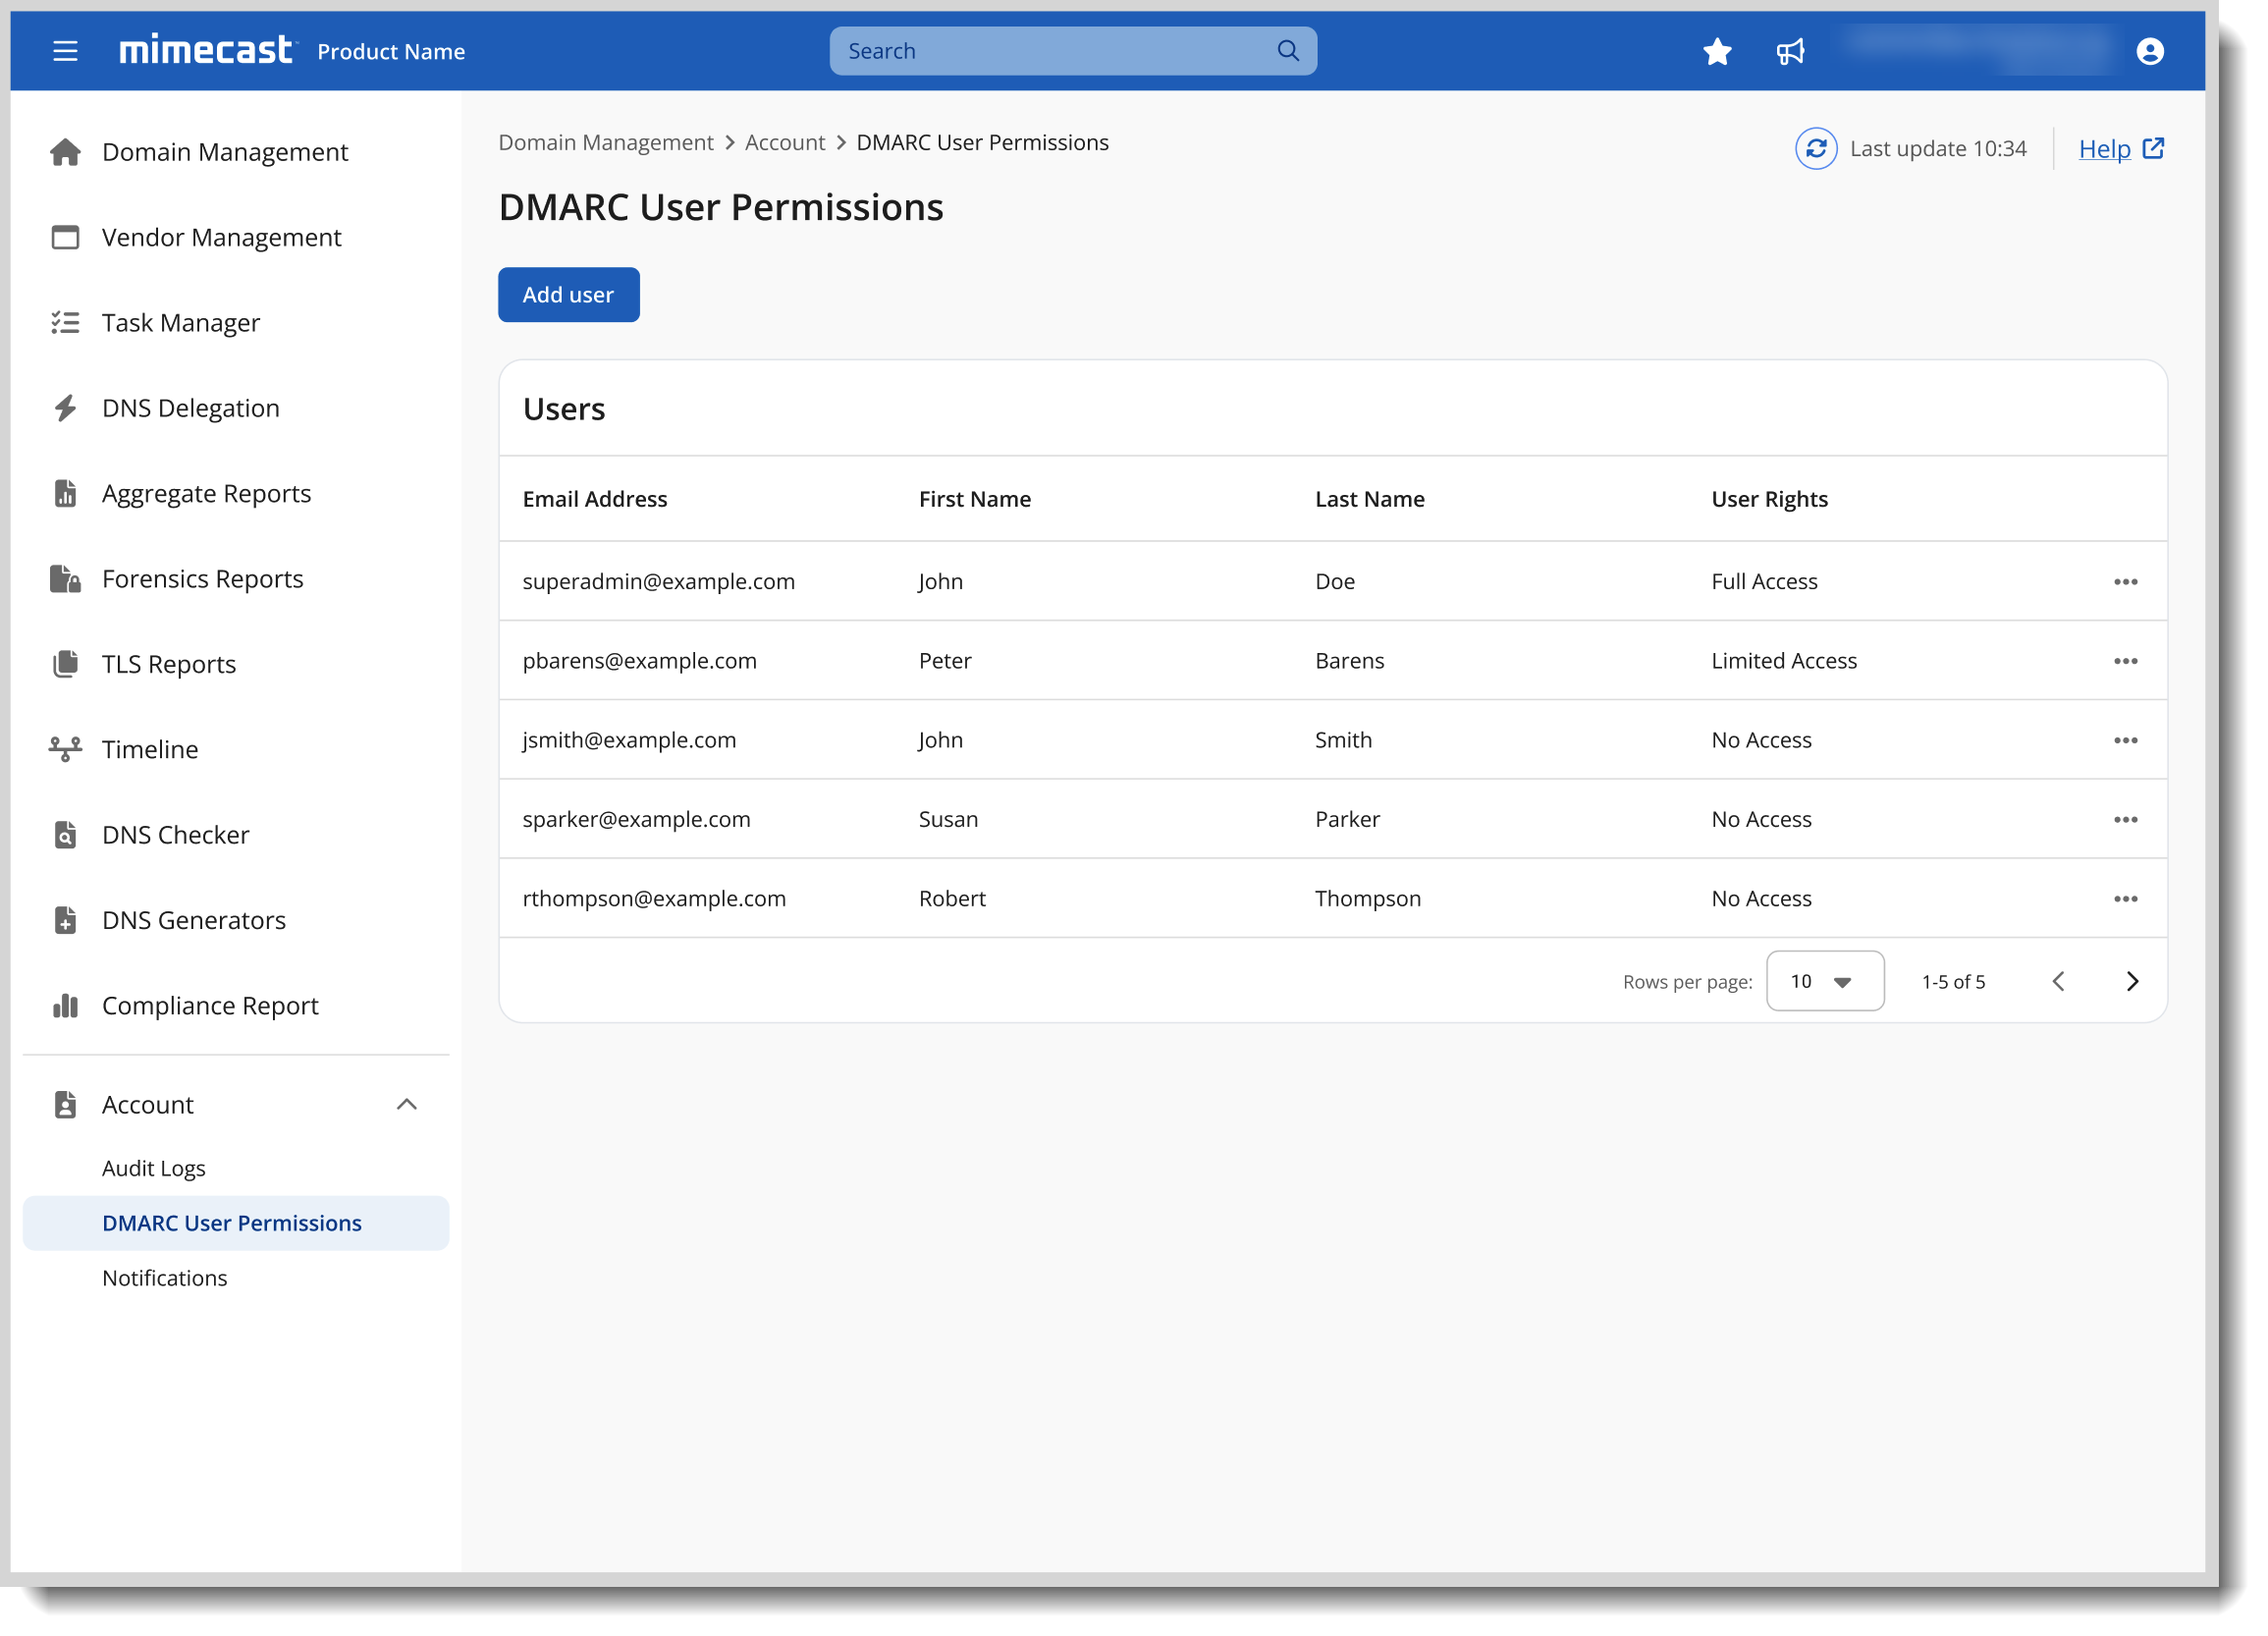Open the Rows per page dropdown
Viewport: 2268px width, 1636px height.
click(x=1825, y=981)
